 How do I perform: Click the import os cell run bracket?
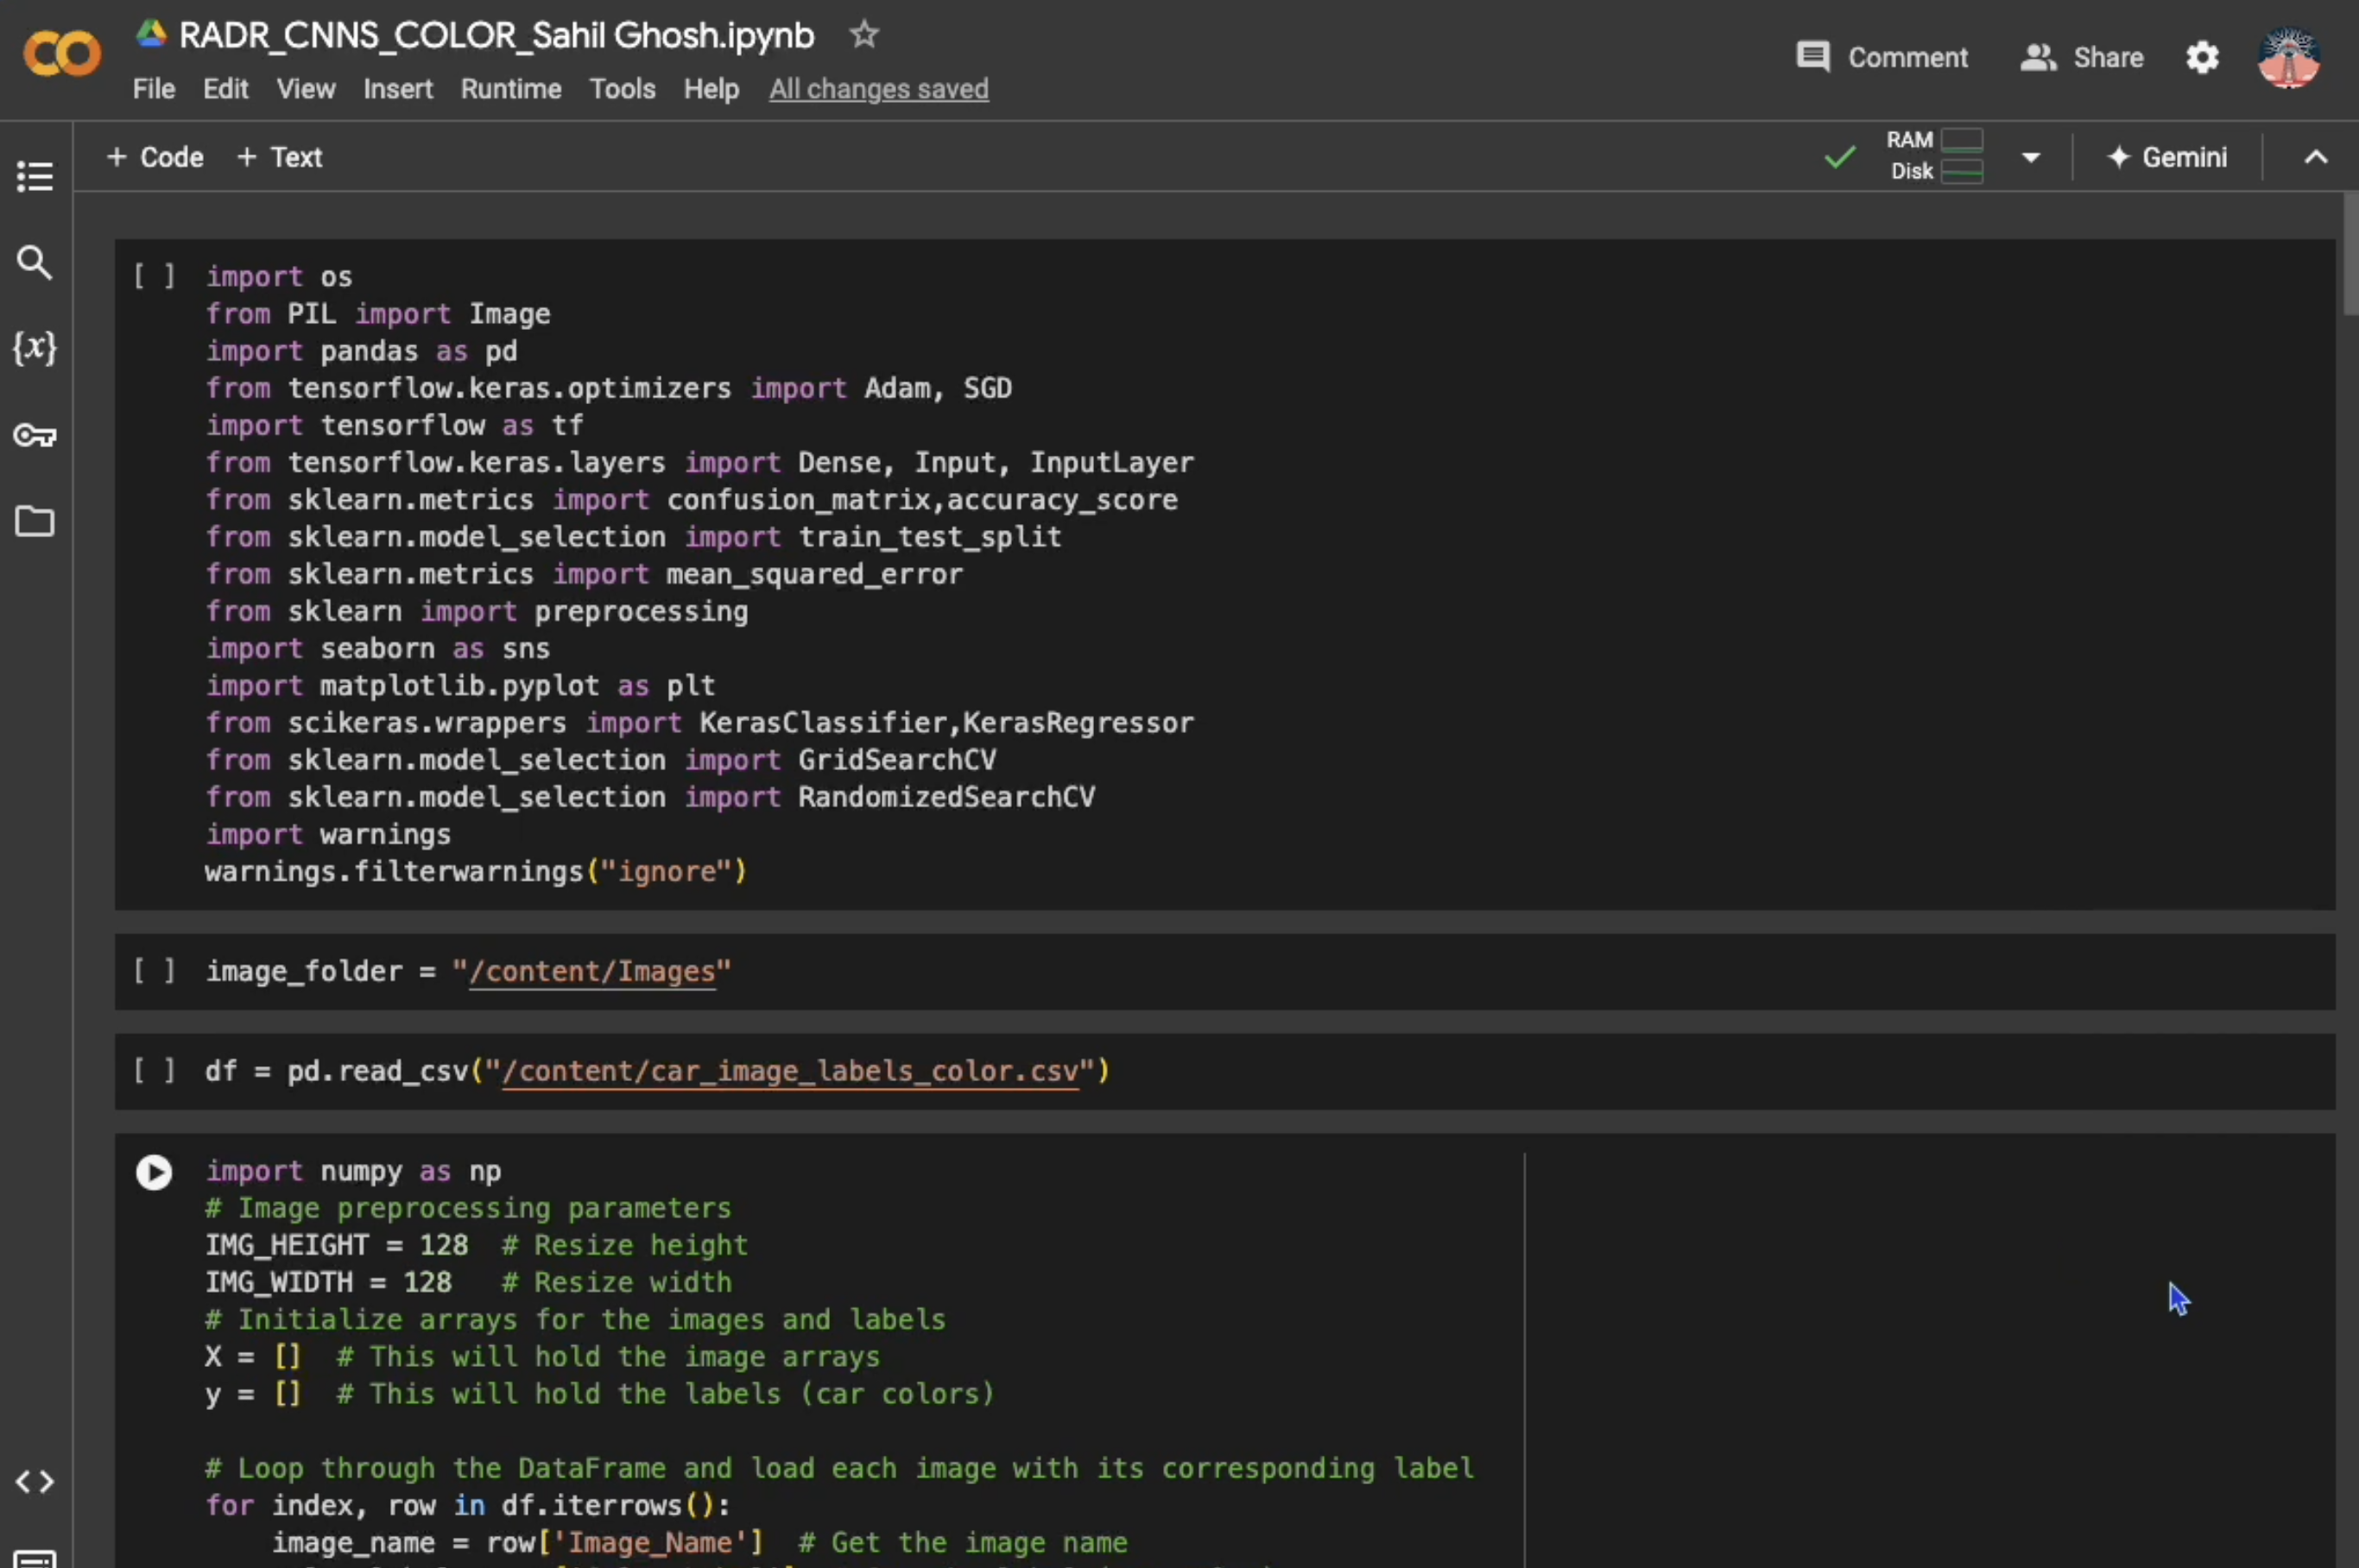155,277
